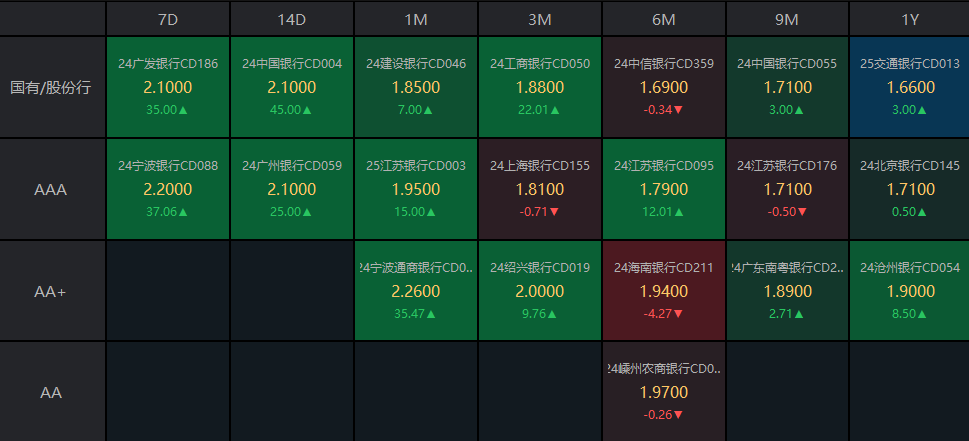969x441 pixels.
Task: Open the 24工商银行CD050 name link
Action: (540, 64)
